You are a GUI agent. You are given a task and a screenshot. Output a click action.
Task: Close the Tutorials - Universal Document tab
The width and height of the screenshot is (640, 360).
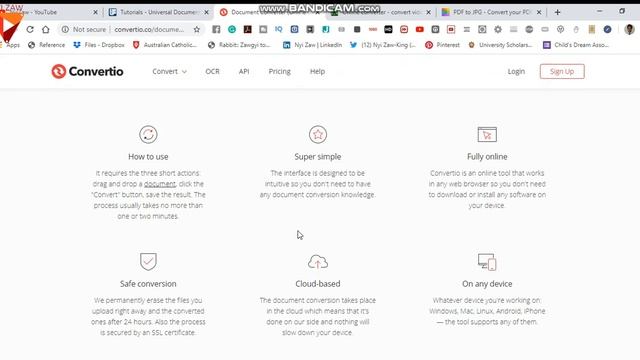coord(207,12)
